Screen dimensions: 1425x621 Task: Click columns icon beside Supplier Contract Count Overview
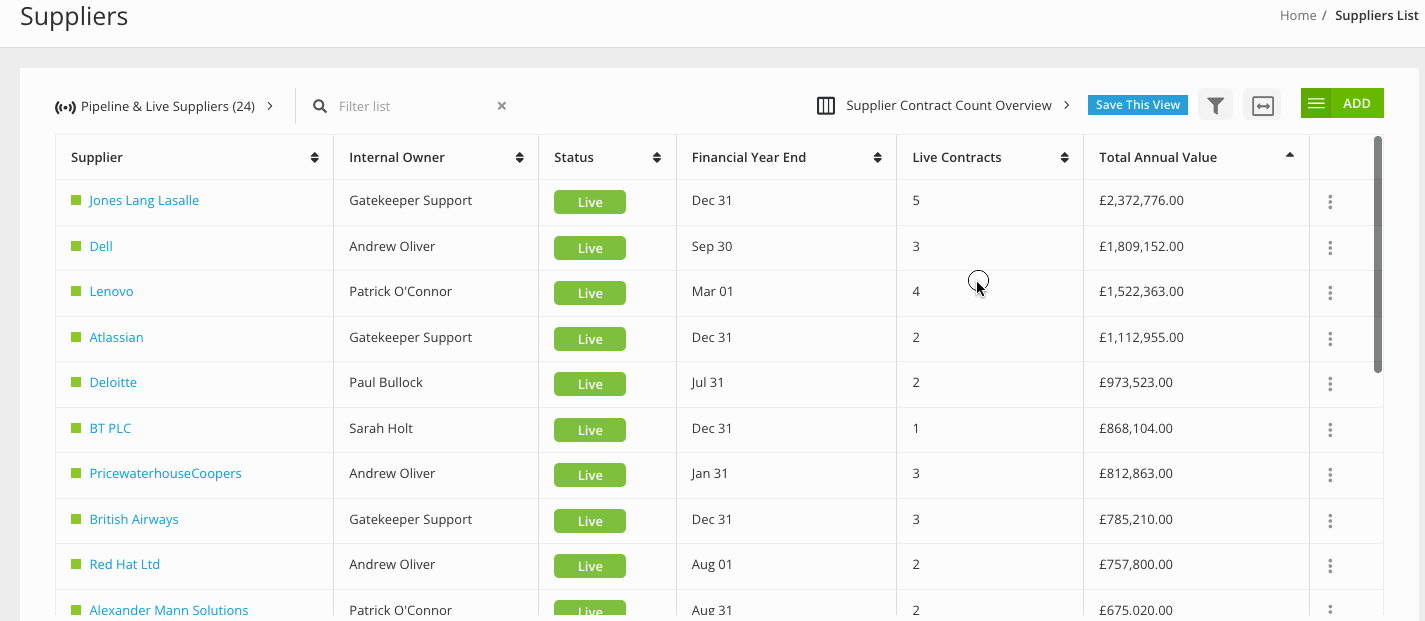pos(826,105)
